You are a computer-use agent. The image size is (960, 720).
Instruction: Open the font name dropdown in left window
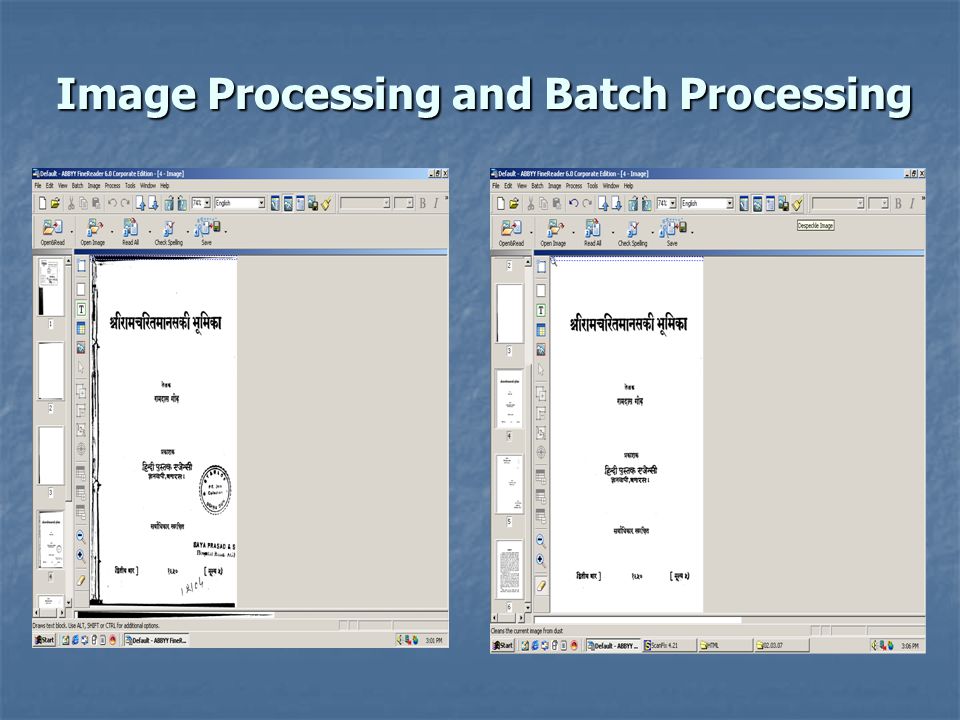(x=386, y=203)
